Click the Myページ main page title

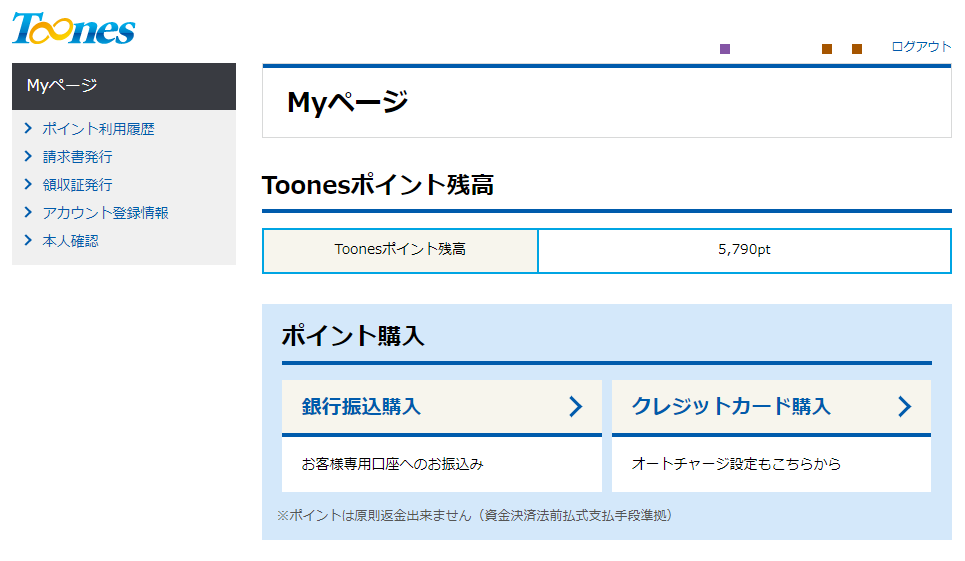[x=348, y=102]
